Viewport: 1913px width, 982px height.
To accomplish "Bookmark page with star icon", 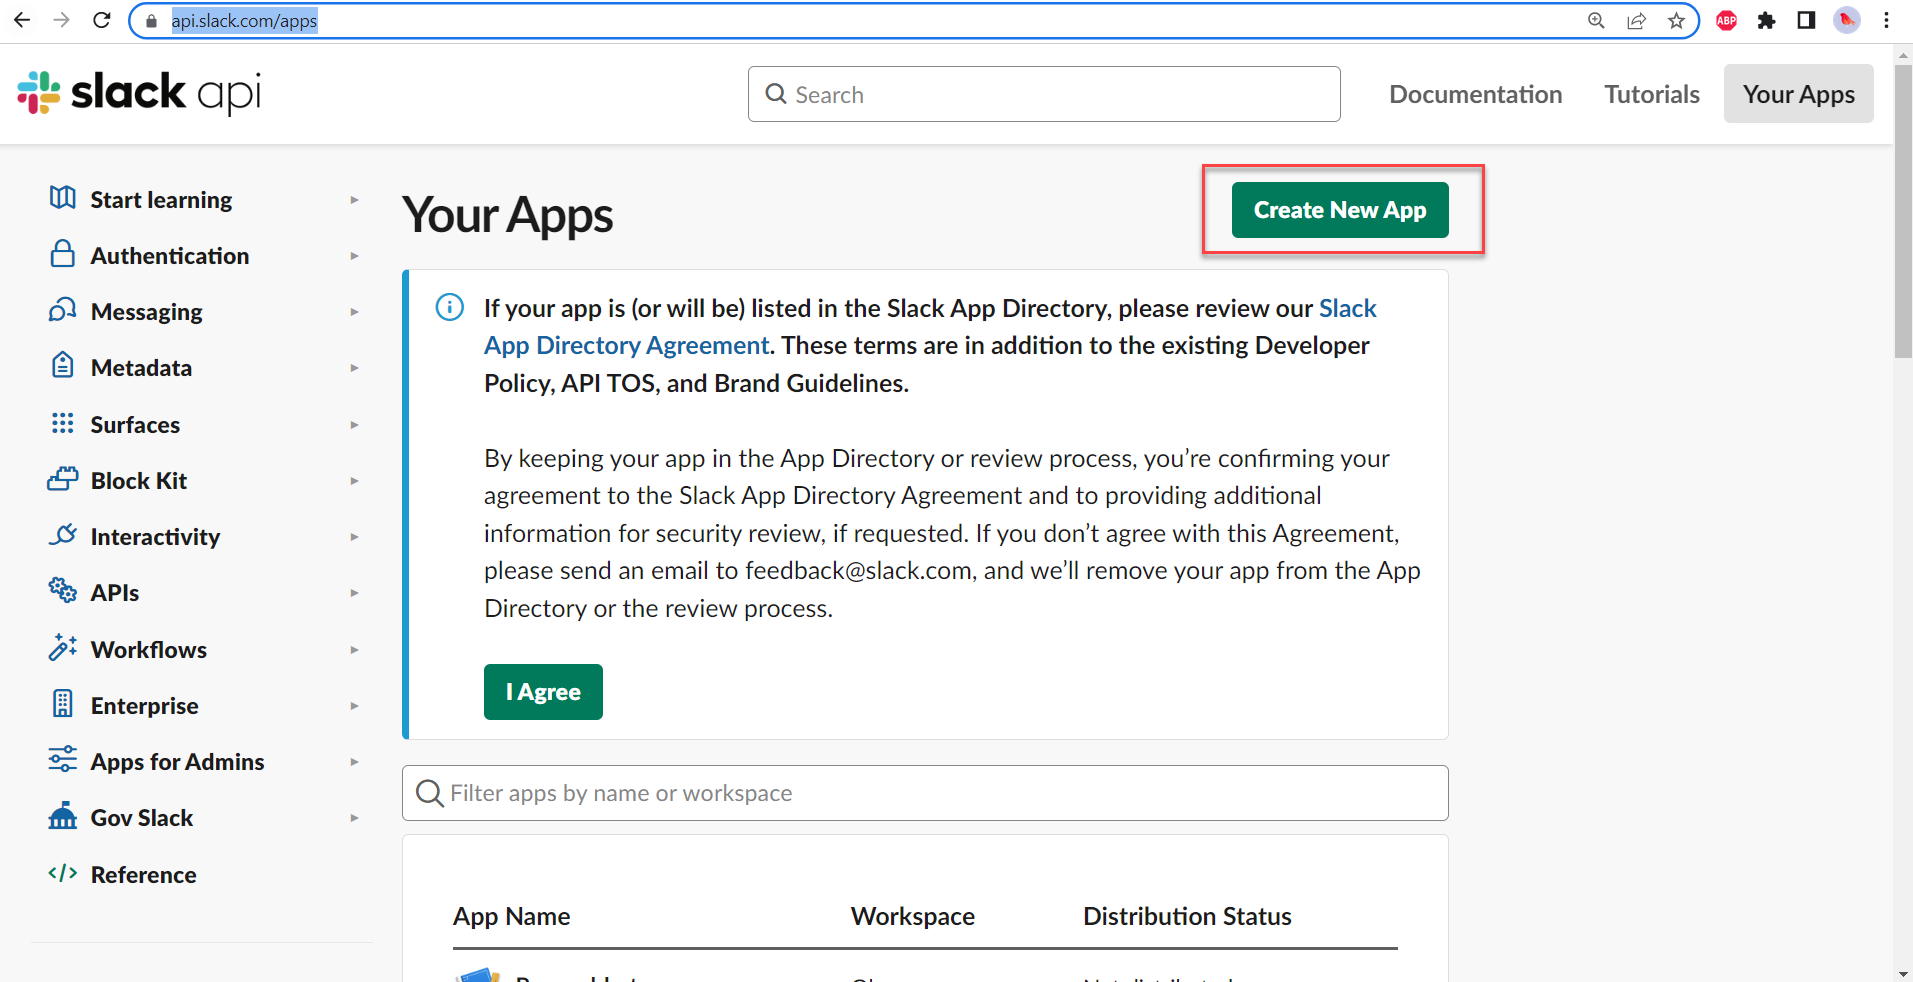I will 1677,21.
